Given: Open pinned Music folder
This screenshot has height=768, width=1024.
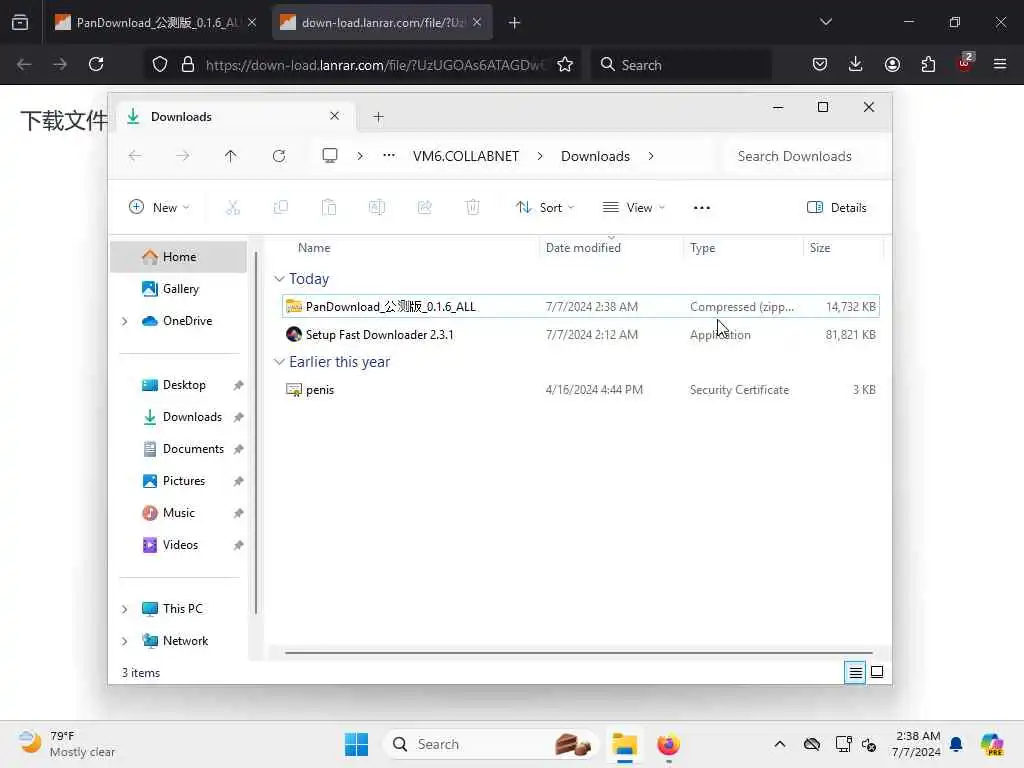Looking at the screenshot, I should (x=178, y=513).
